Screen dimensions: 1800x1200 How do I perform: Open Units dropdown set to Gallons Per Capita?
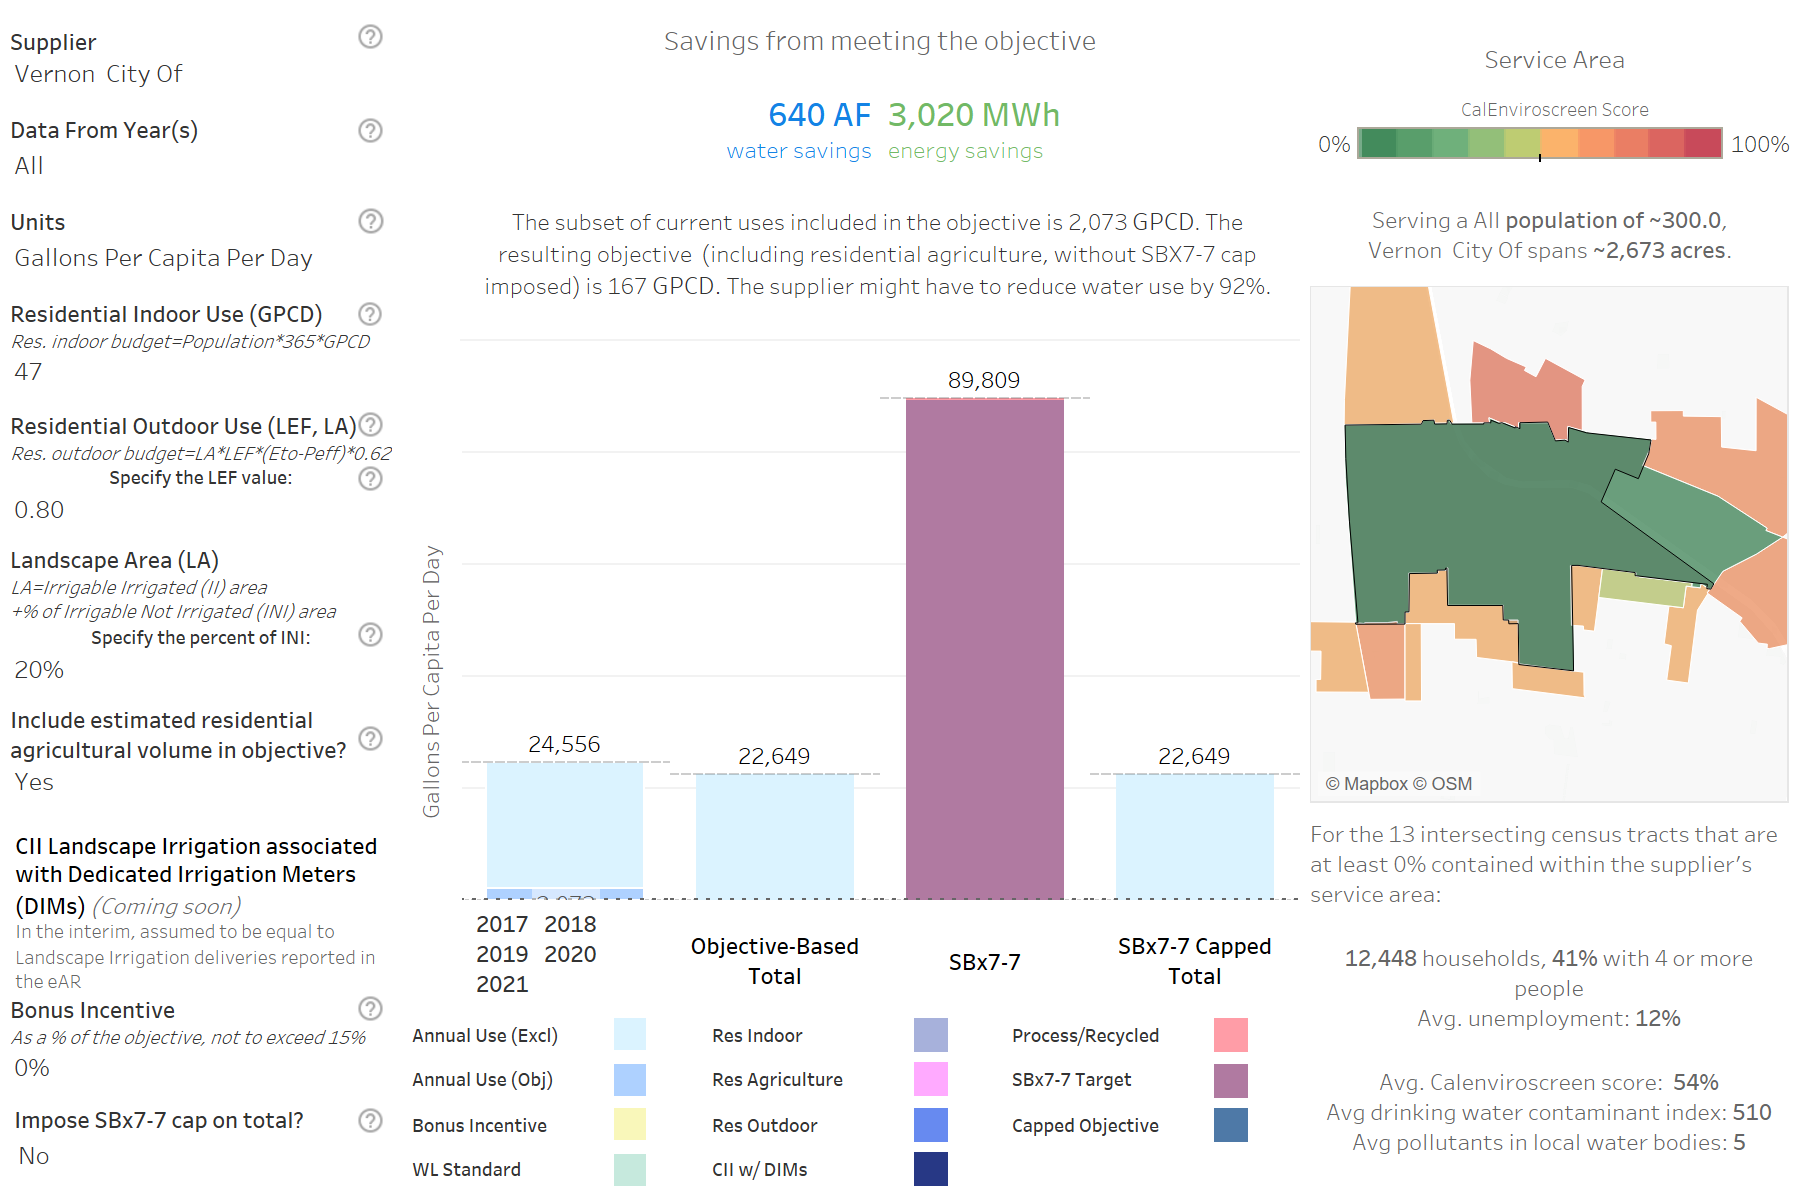pyautogui.click(x=163, y=258)
